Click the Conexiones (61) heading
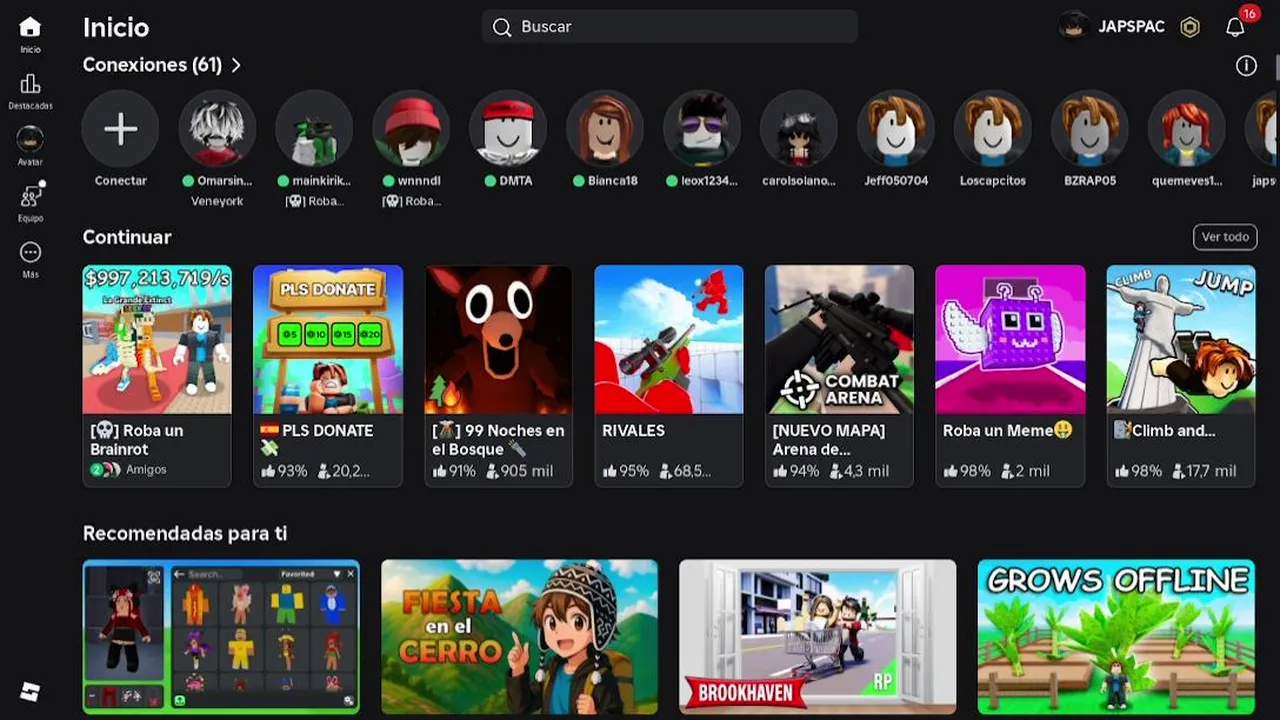This screenshot has height=720, width=1280. (x=152, y=65)
